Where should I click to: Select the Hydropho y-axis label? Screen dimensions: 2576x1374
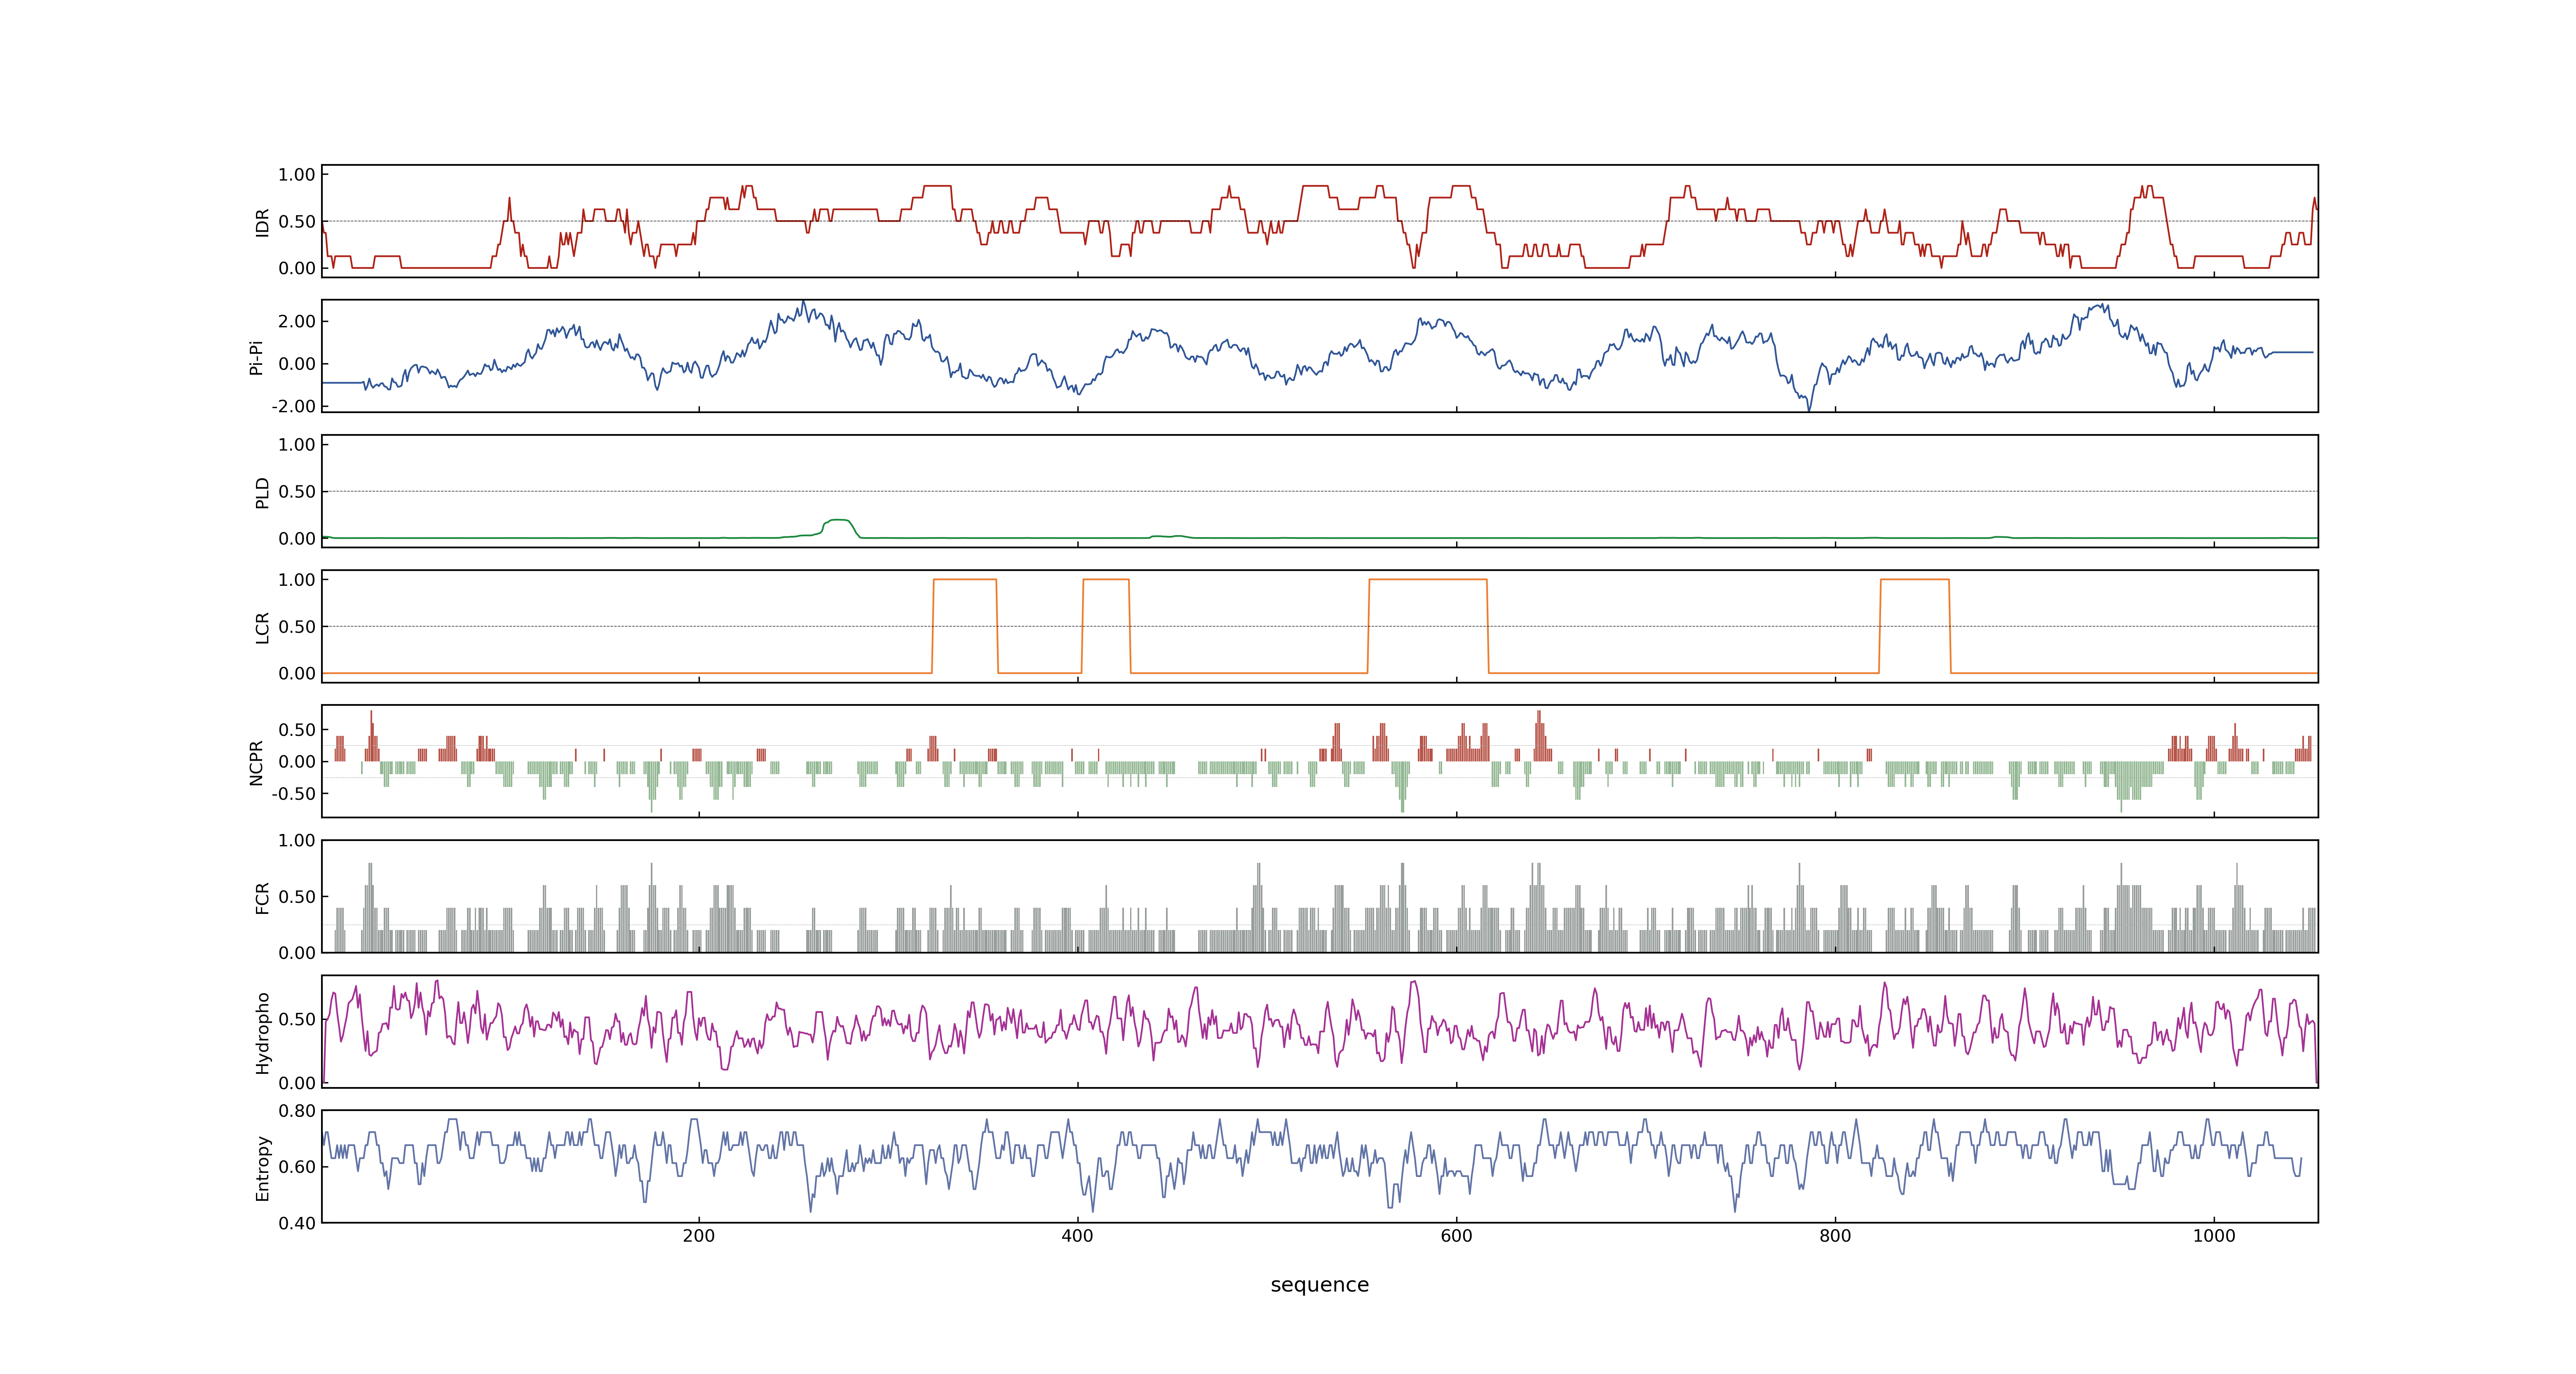[262, 1033]
